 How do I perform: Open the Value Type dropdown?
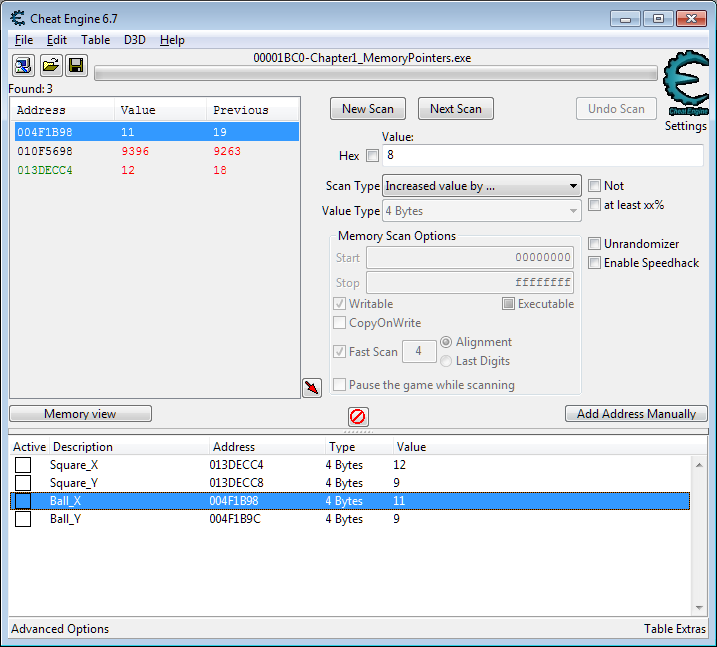pos(482,211)
